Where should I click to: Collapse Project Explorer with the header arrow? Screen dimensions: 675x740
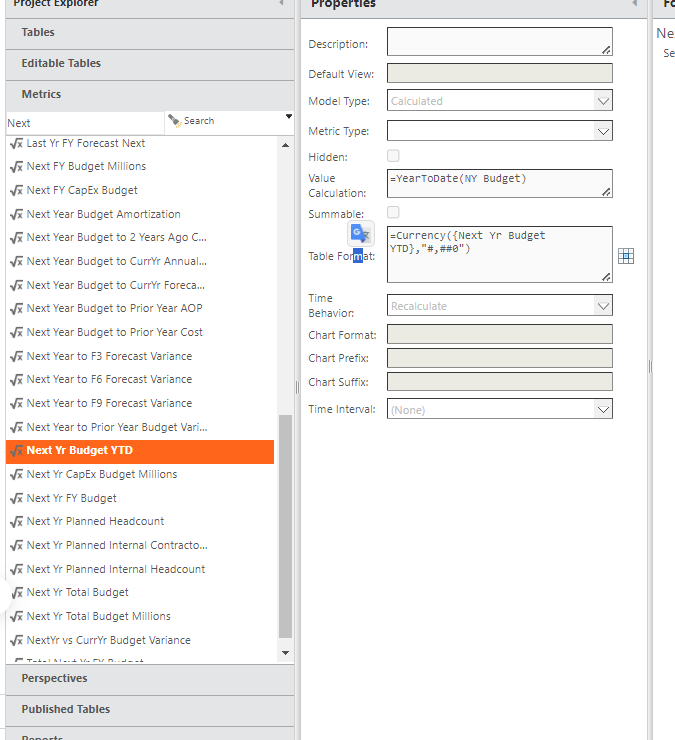pos(281,3)
